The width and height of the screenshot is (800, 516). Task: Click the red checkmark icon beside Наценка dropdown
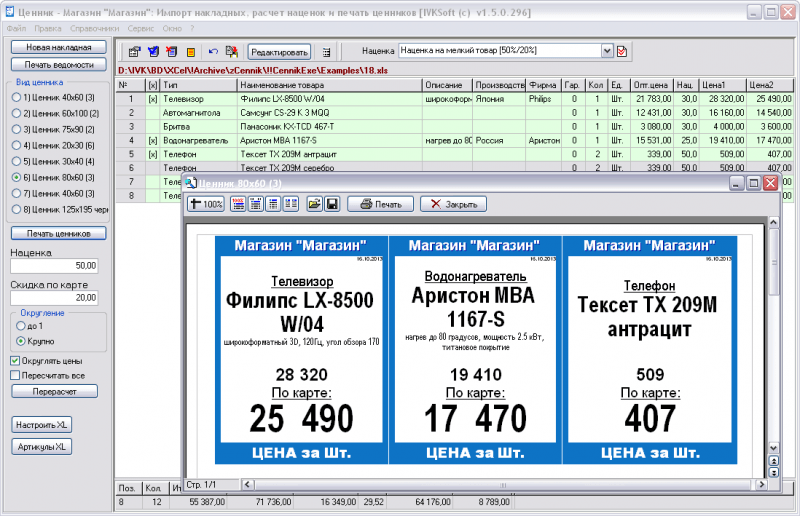pyautogui.click(x=622, y=51)
